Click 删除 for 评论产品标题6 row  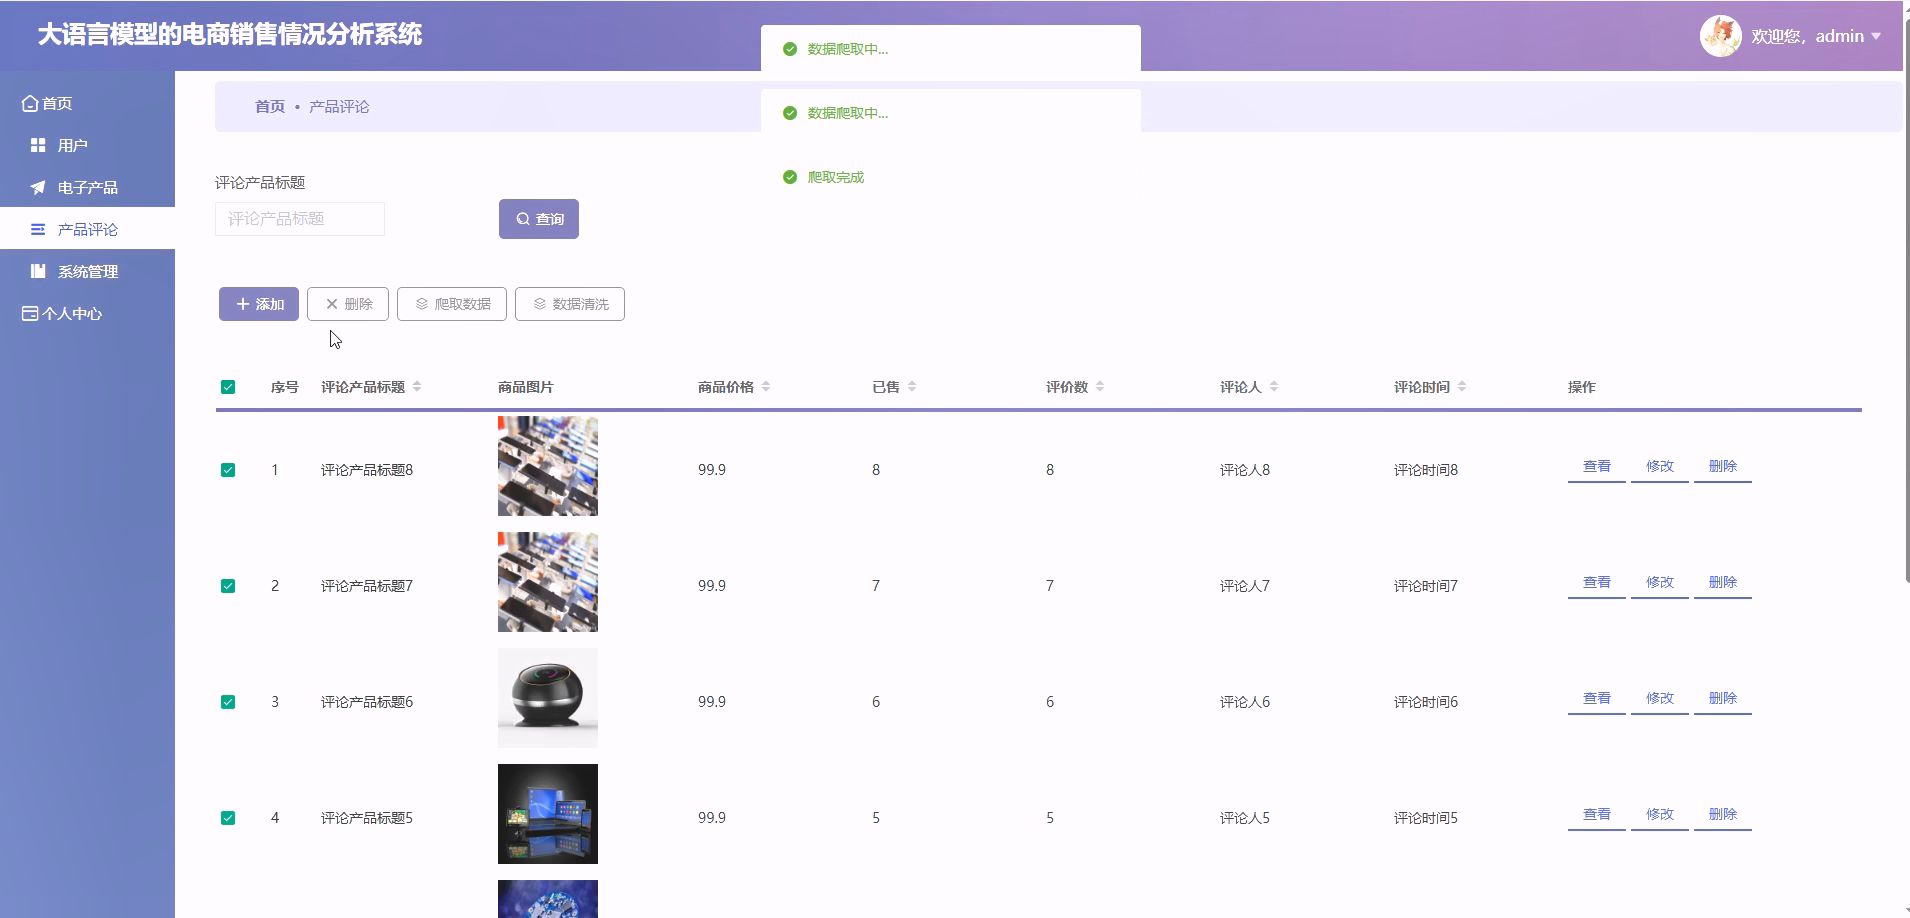coord(1723,699)
